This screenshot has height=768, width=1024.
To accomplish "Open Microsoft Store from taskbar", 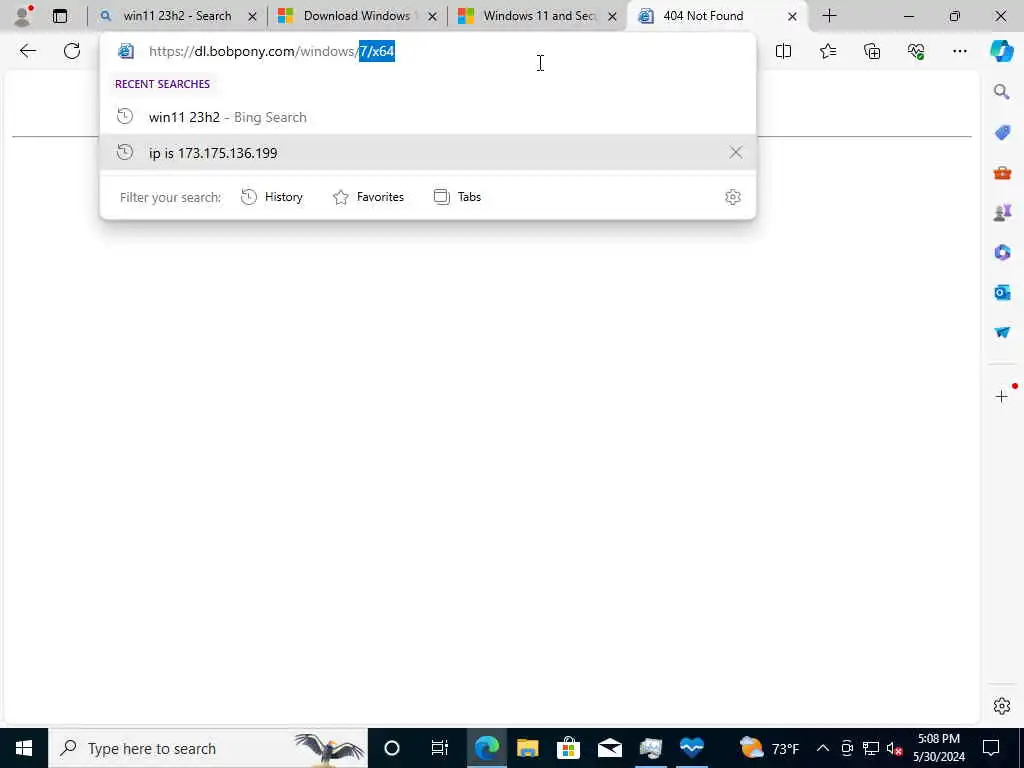I will (569, 748).
